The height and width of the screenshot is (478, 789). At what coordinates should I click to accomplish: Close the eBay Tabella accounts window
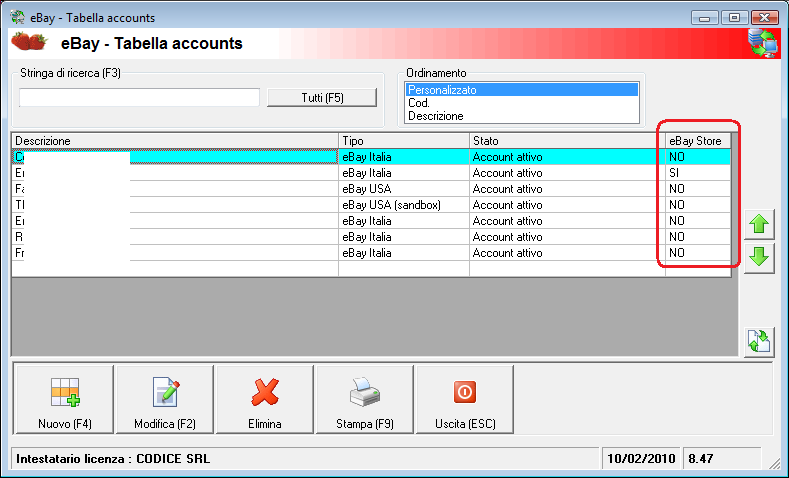click(x=764, y=18)
